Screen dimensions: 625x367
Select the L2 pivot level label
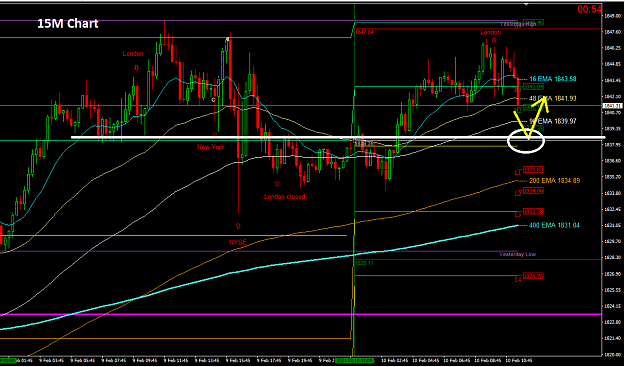(x=518, y=193)
